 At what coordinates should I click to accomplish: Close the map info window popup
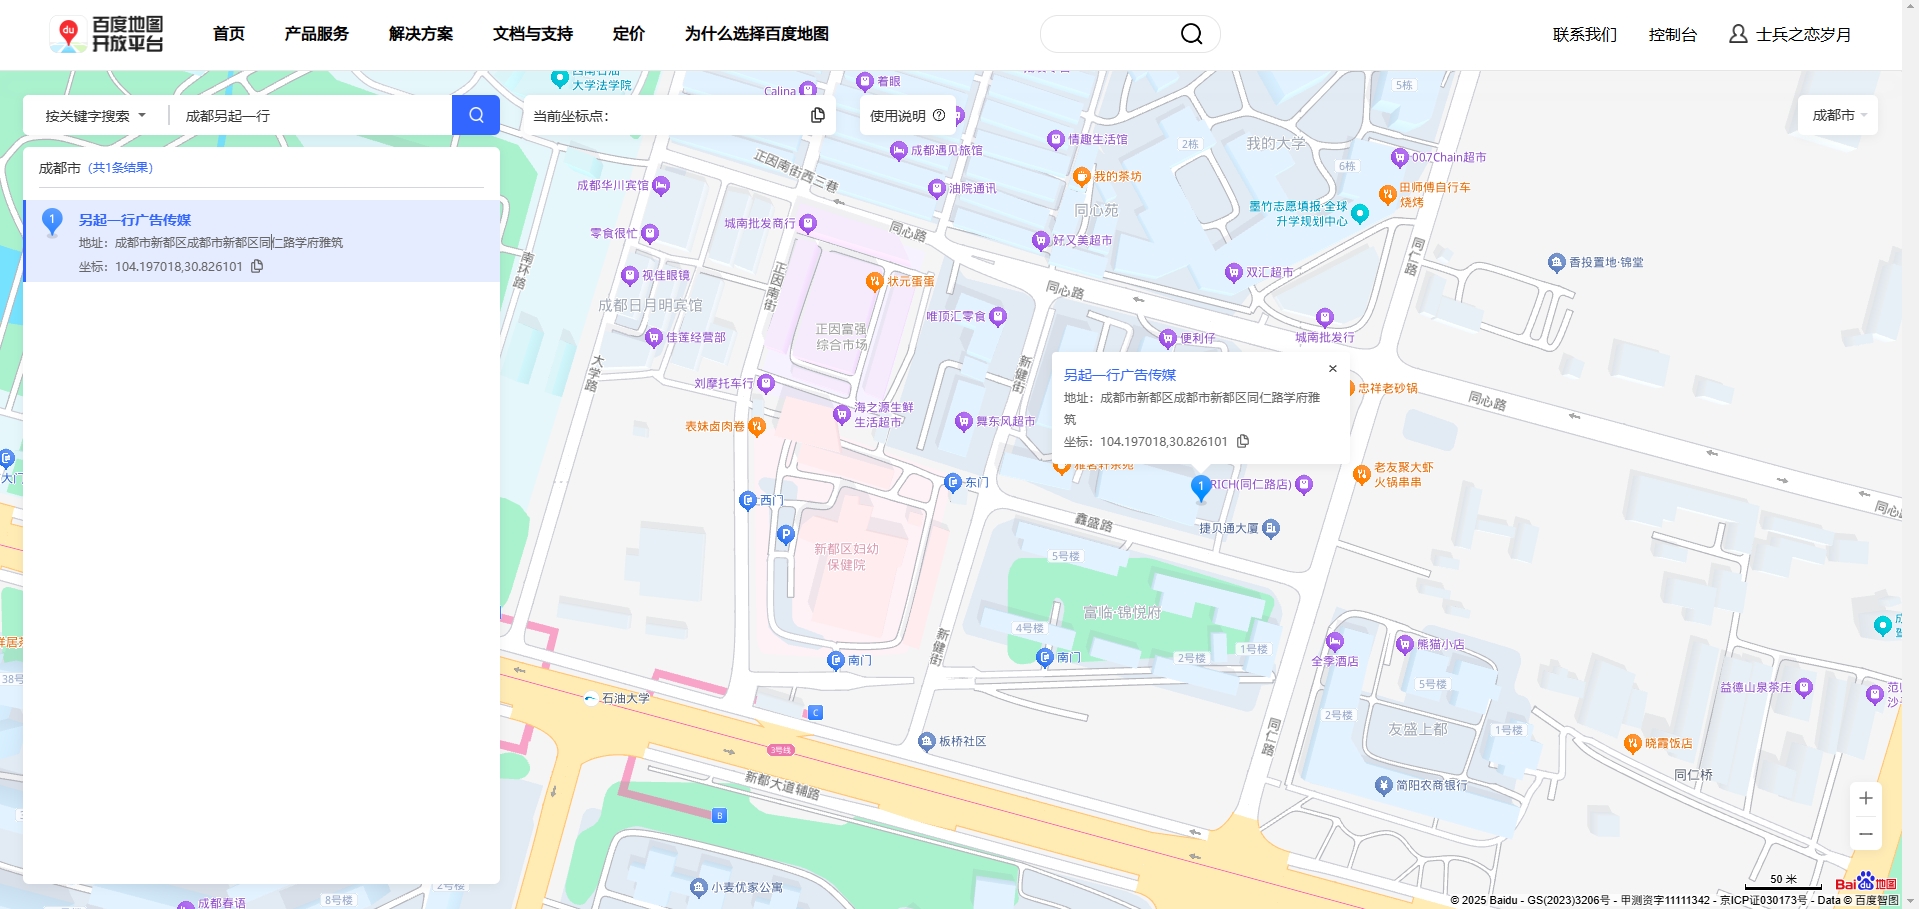1332,368
